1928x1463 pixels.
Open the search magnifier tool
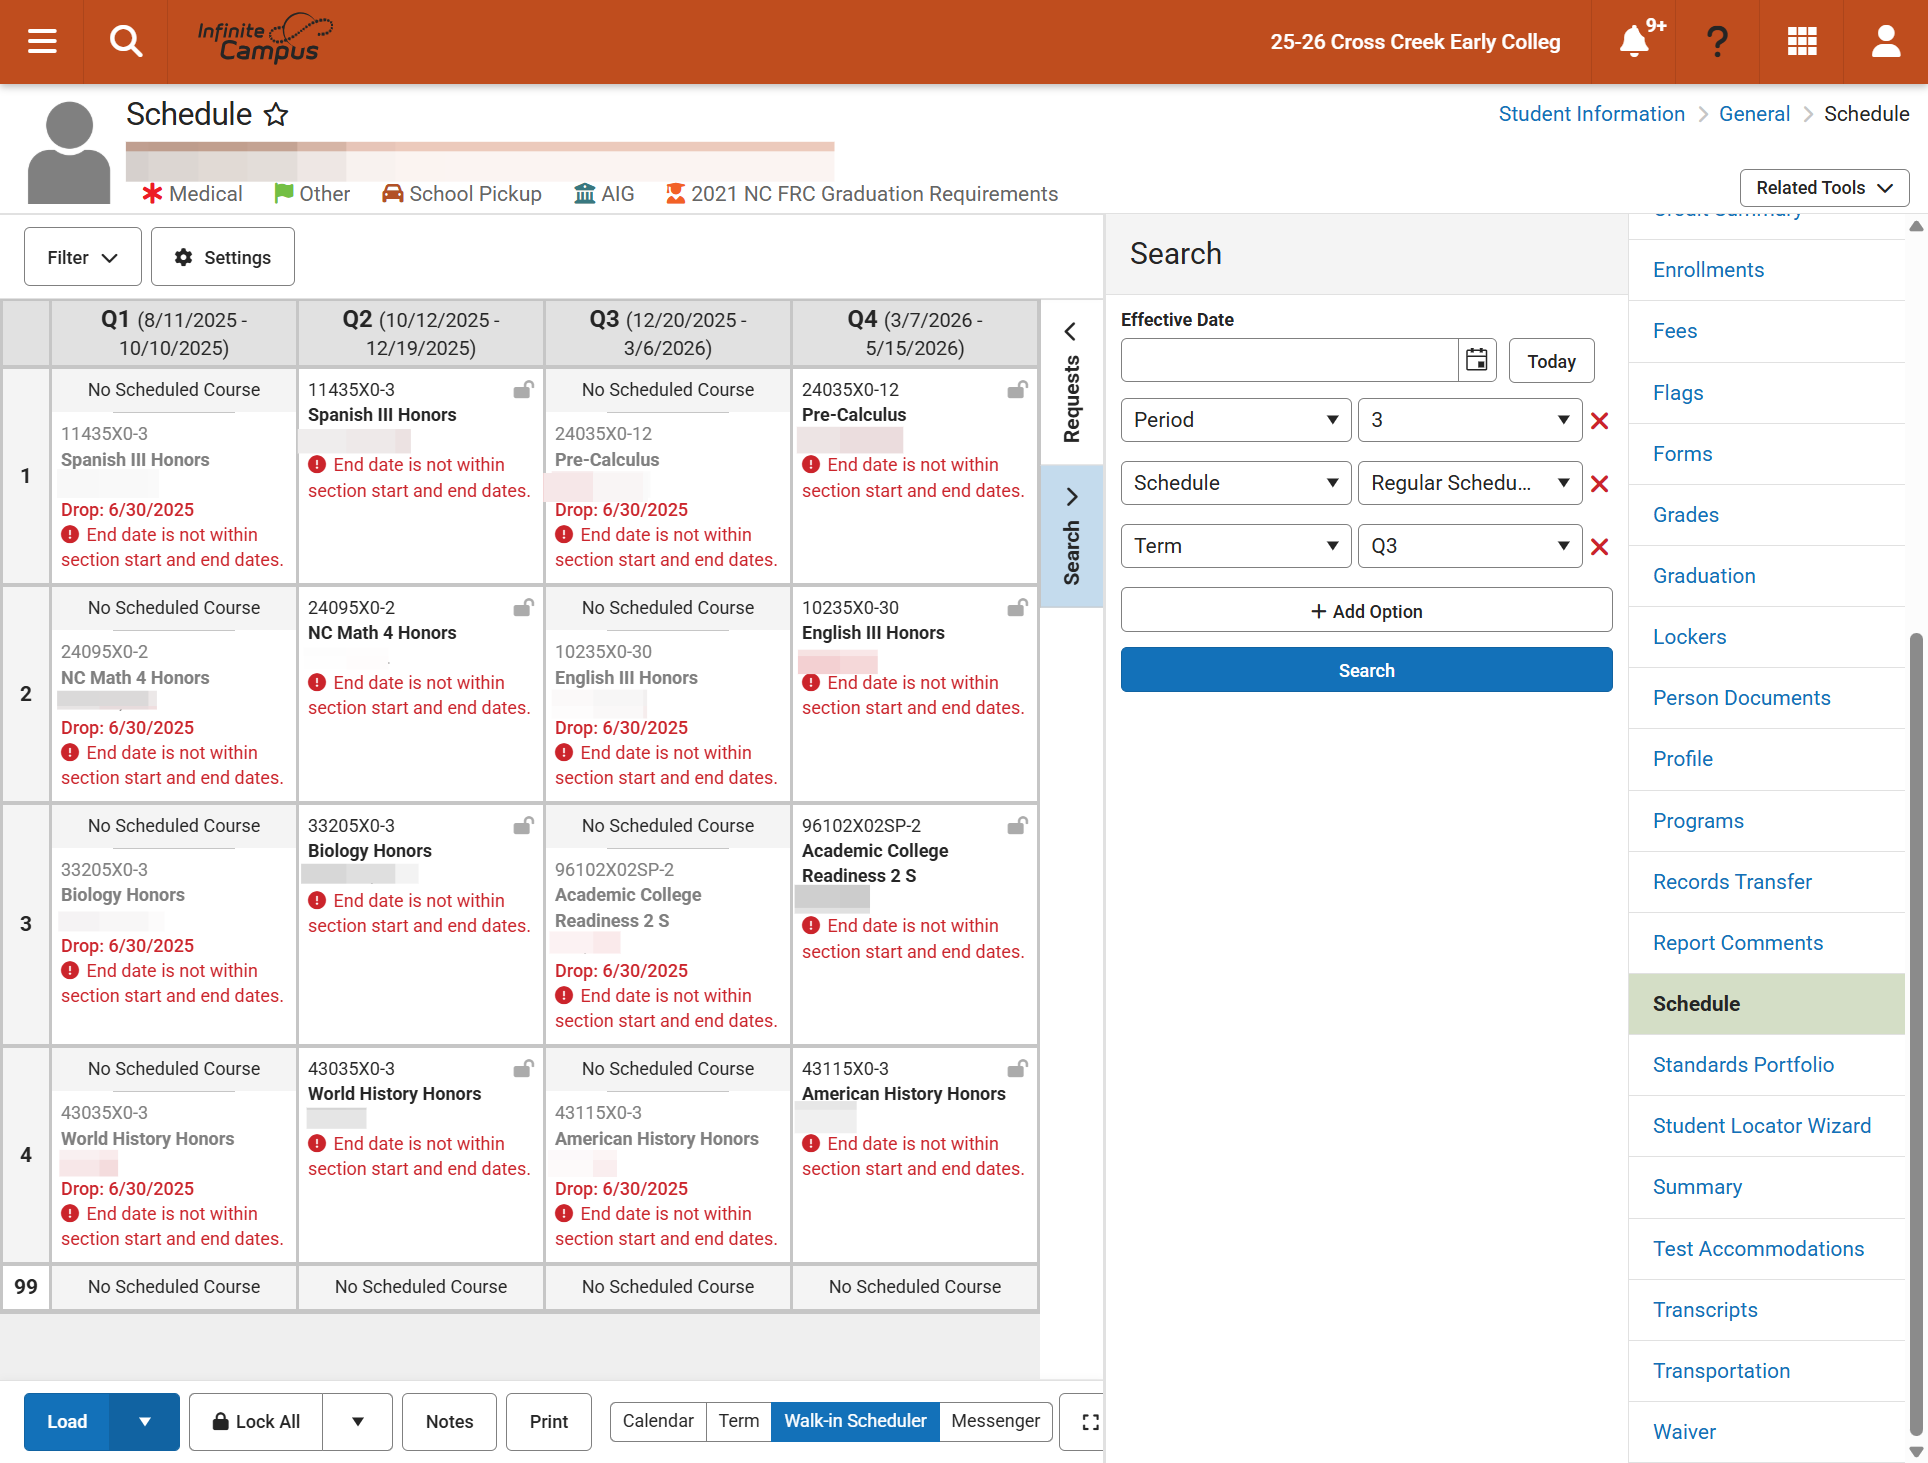click(126, 41)
